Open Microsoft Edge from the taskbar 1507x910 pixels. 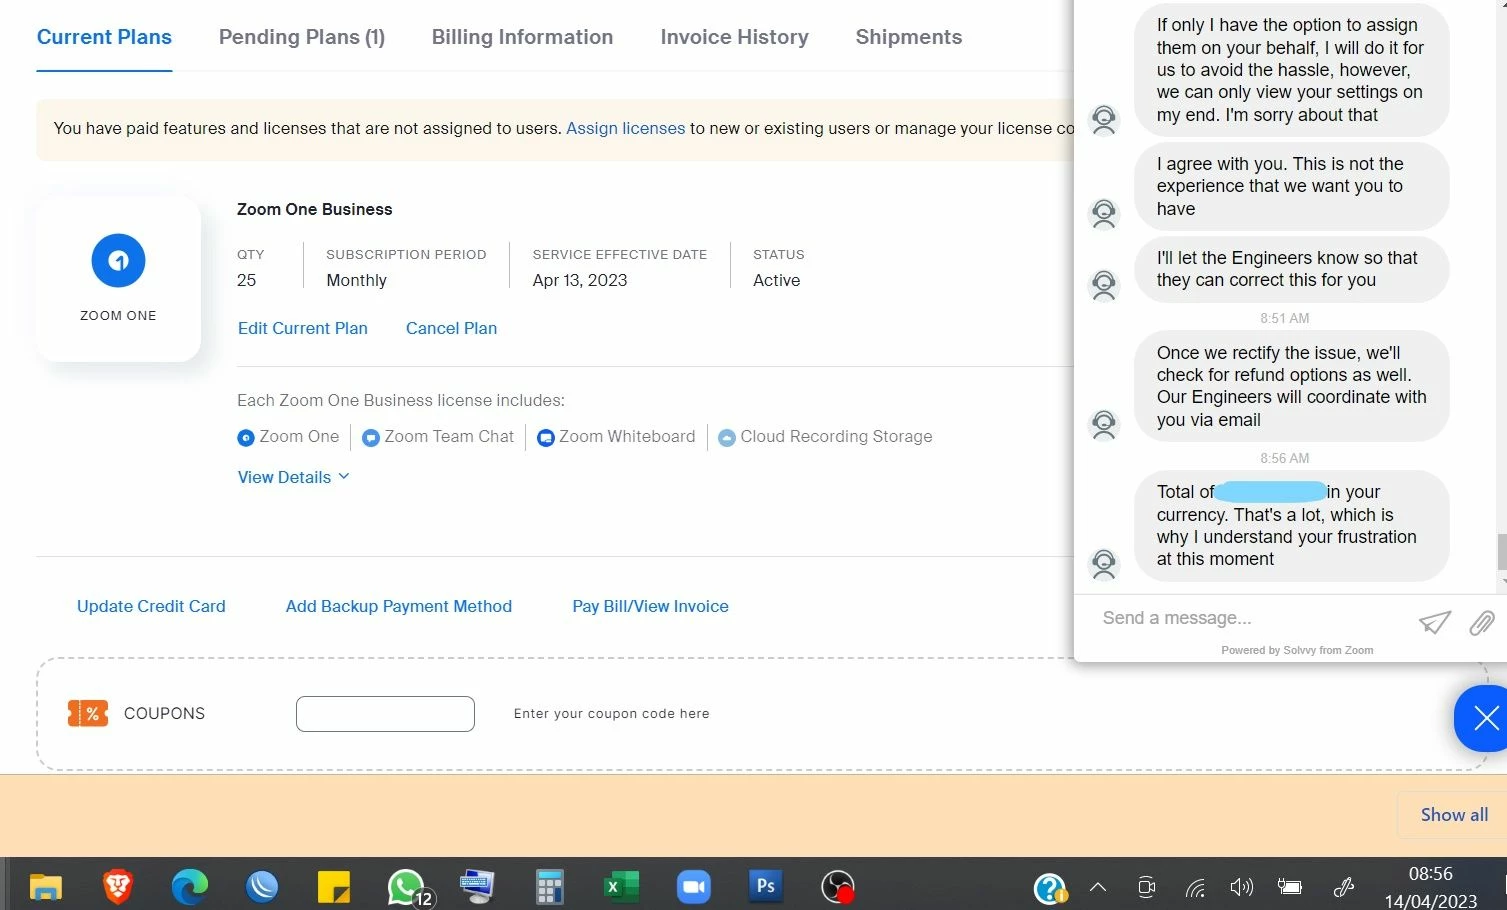[190, 886]
